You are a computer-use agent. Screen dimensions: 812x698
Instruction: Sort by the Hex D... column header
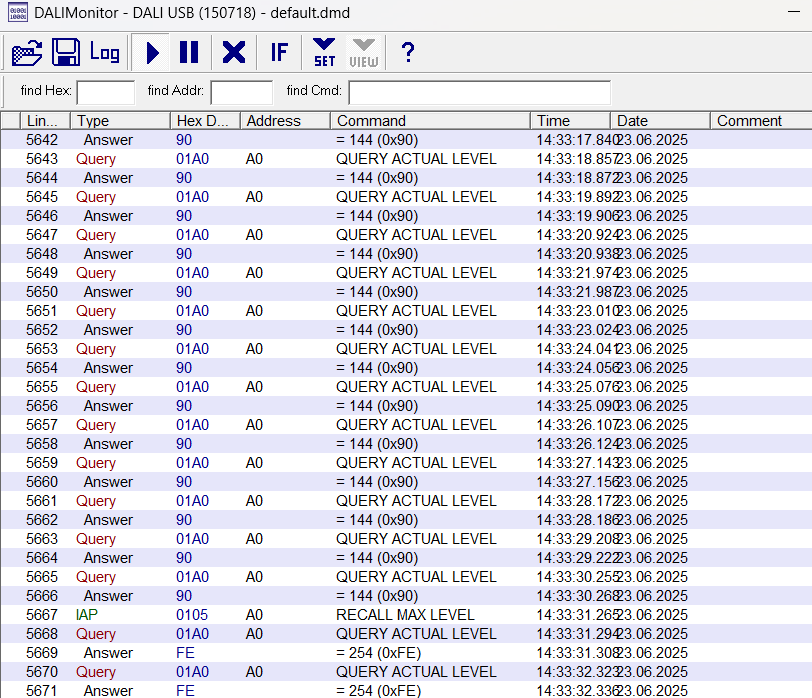click(x=205, y=121)
